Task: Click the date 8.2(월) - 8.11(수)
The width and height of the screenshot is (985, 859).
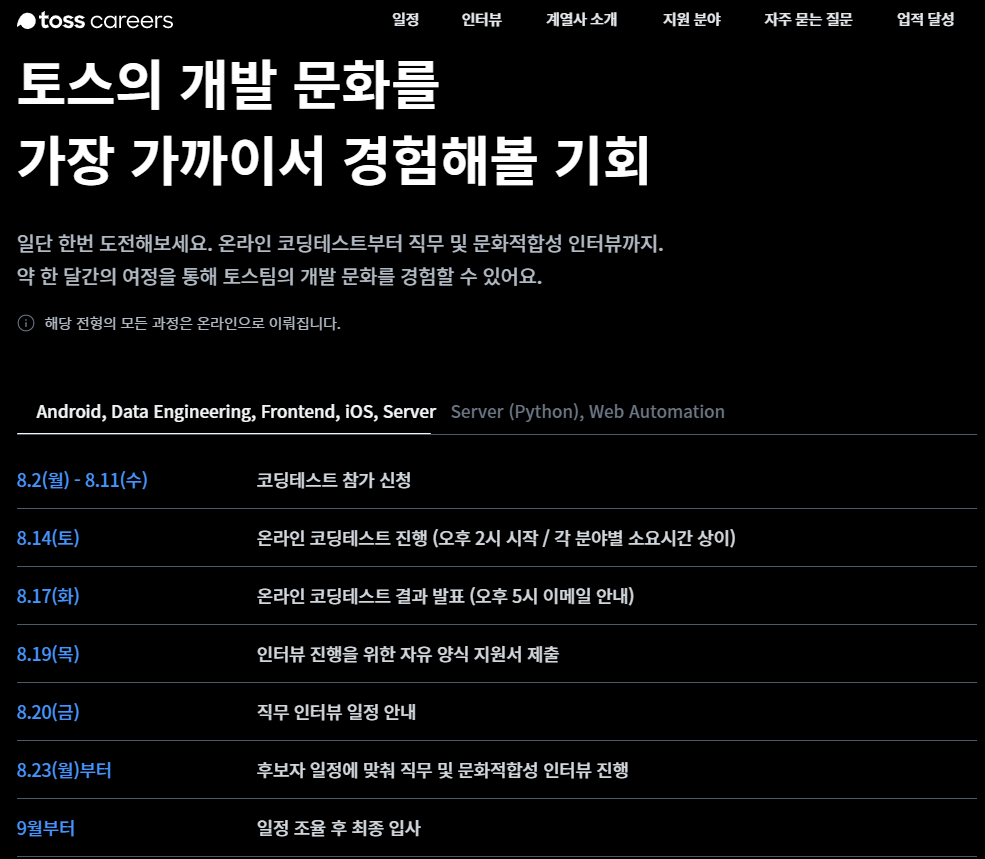Action: point(82,480)
